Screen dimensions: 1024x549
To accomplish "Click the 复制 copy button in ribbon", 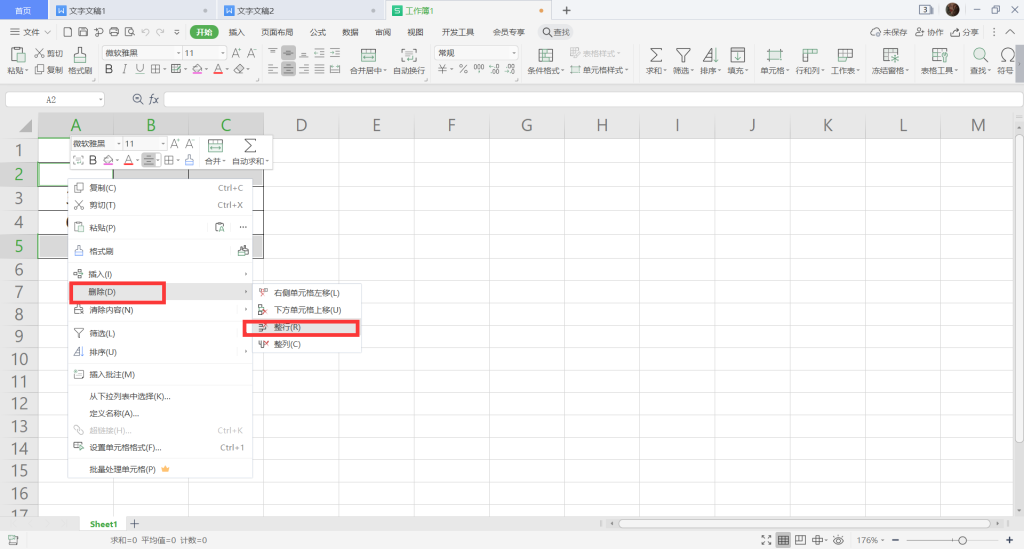I will [49, 70].
